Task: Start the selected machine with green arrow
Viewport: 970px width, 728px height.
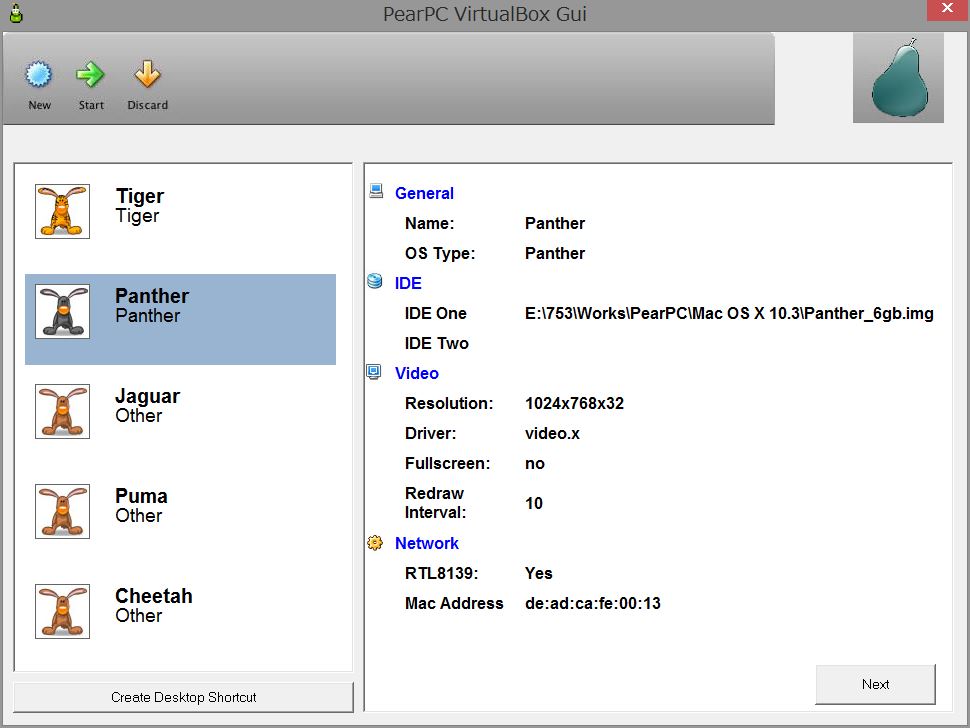Action: (x=90, y=75)
